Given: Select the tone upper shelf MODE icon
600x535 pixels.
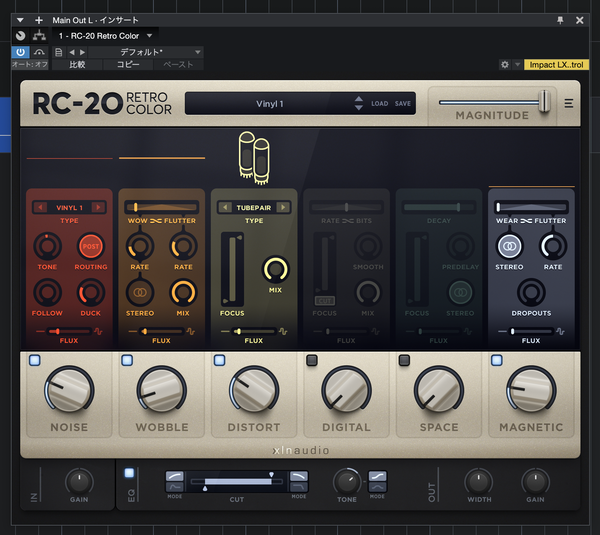Looking at the screenshot, I should pos(377,476).
